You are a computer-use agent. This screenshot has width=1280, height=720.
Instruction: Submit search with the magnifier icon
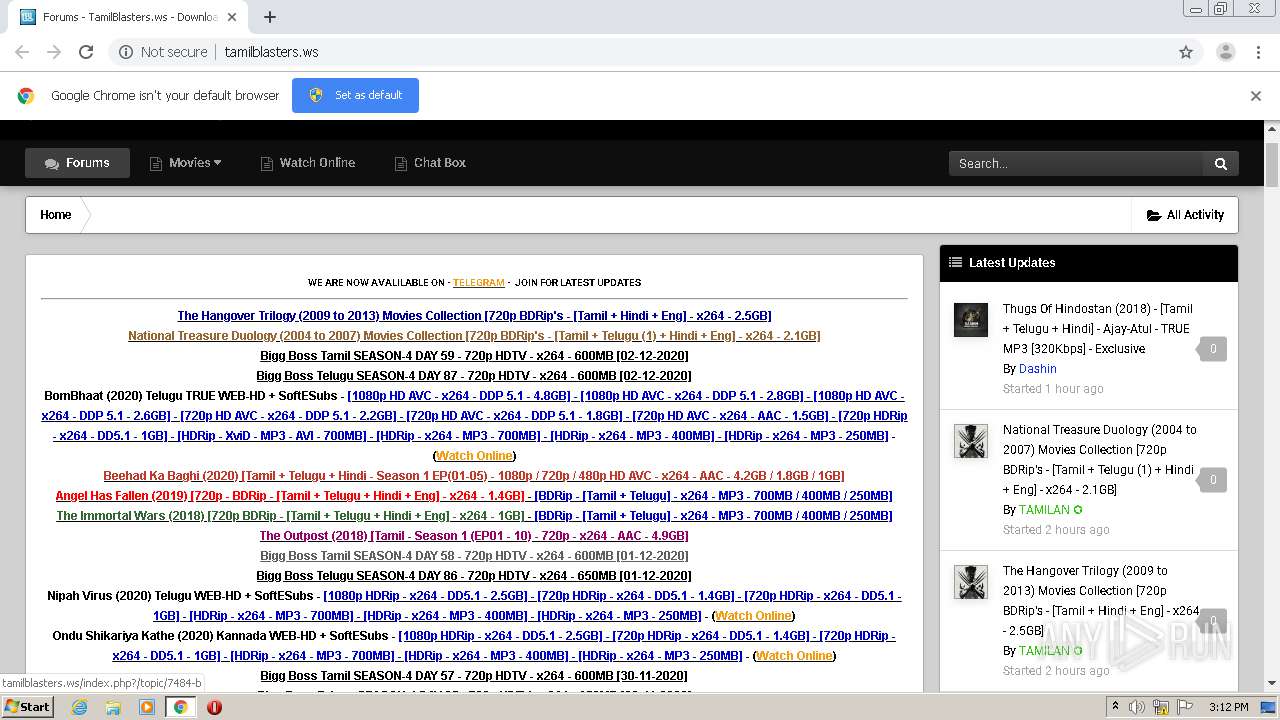1221,163
